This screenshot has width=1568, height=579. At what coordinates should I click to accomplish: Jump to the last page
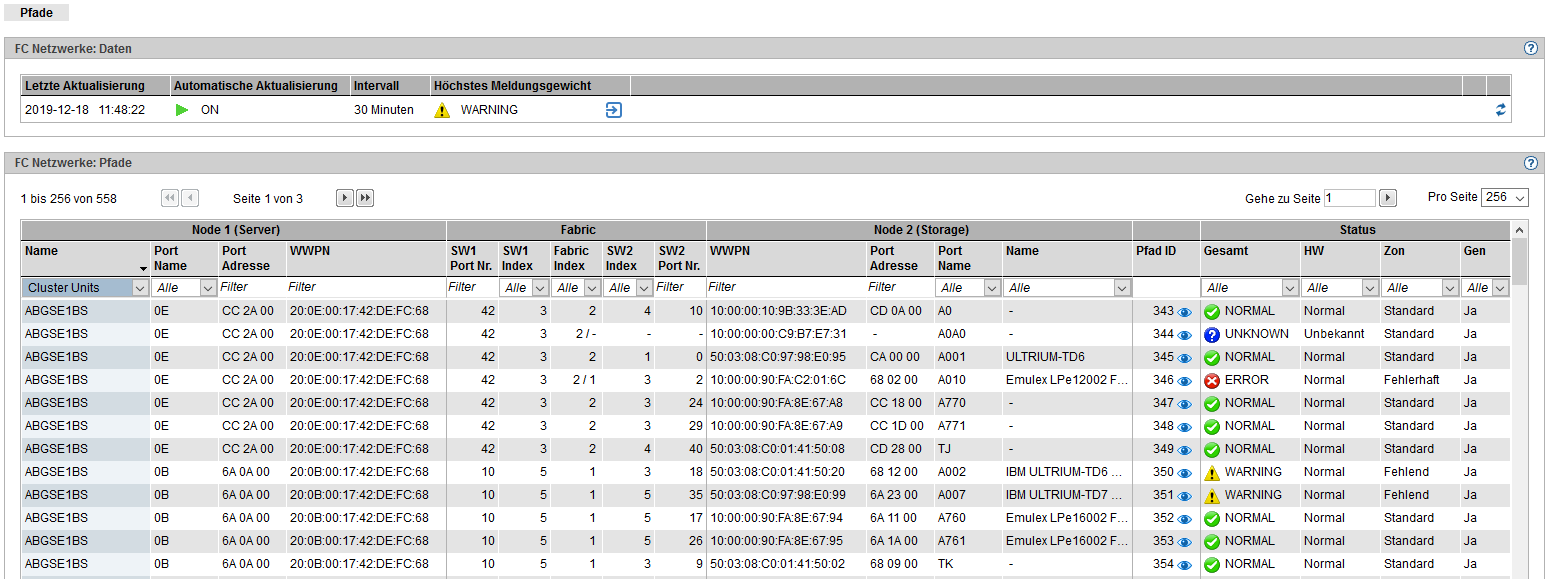[x=365, y=198]
